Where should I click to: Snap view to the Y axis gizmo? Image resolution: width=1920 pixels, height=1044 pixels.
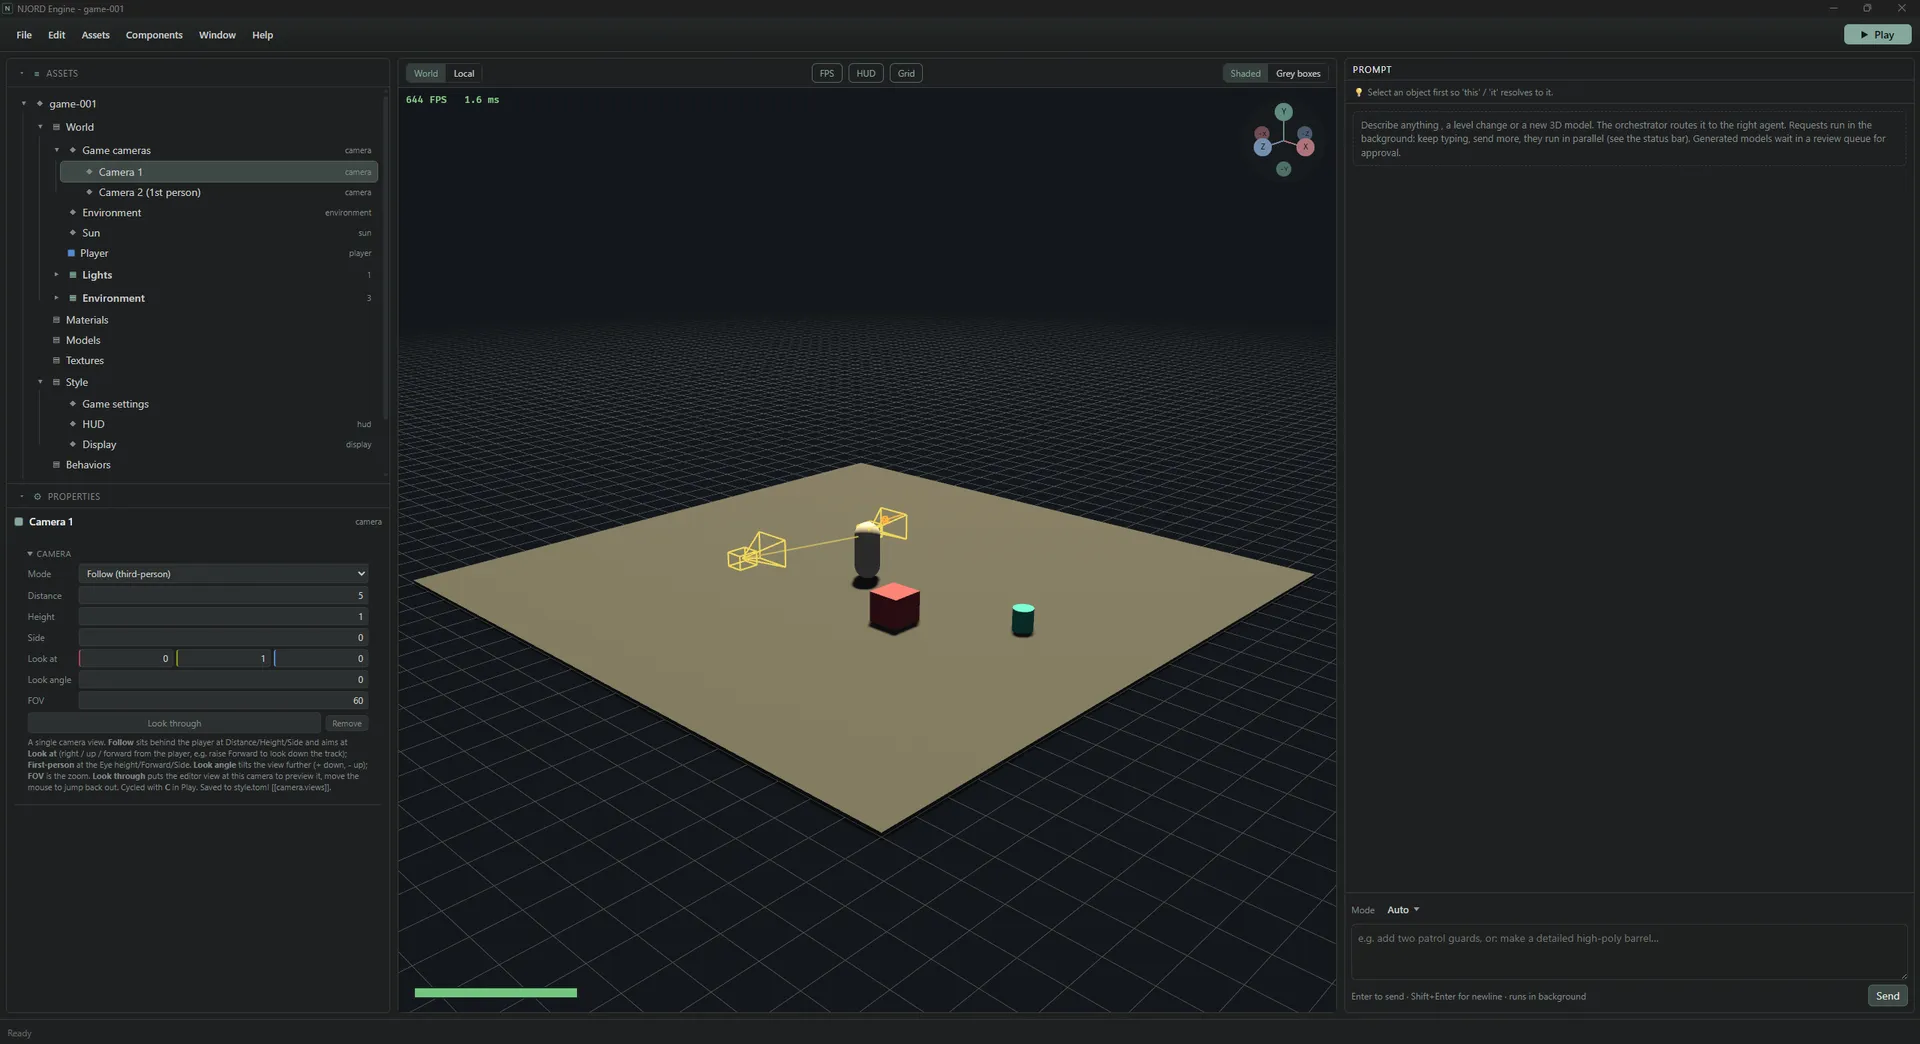[x=1283, y=112]
